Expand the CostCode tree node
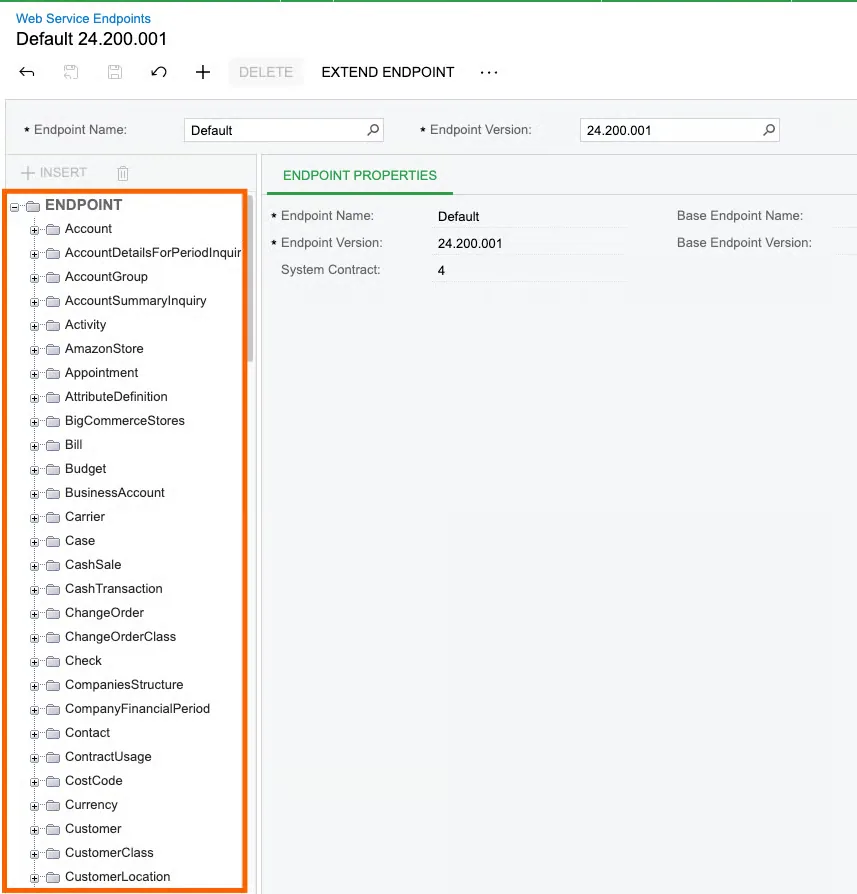Screen dimensions: 857x894 coord(35,782)
